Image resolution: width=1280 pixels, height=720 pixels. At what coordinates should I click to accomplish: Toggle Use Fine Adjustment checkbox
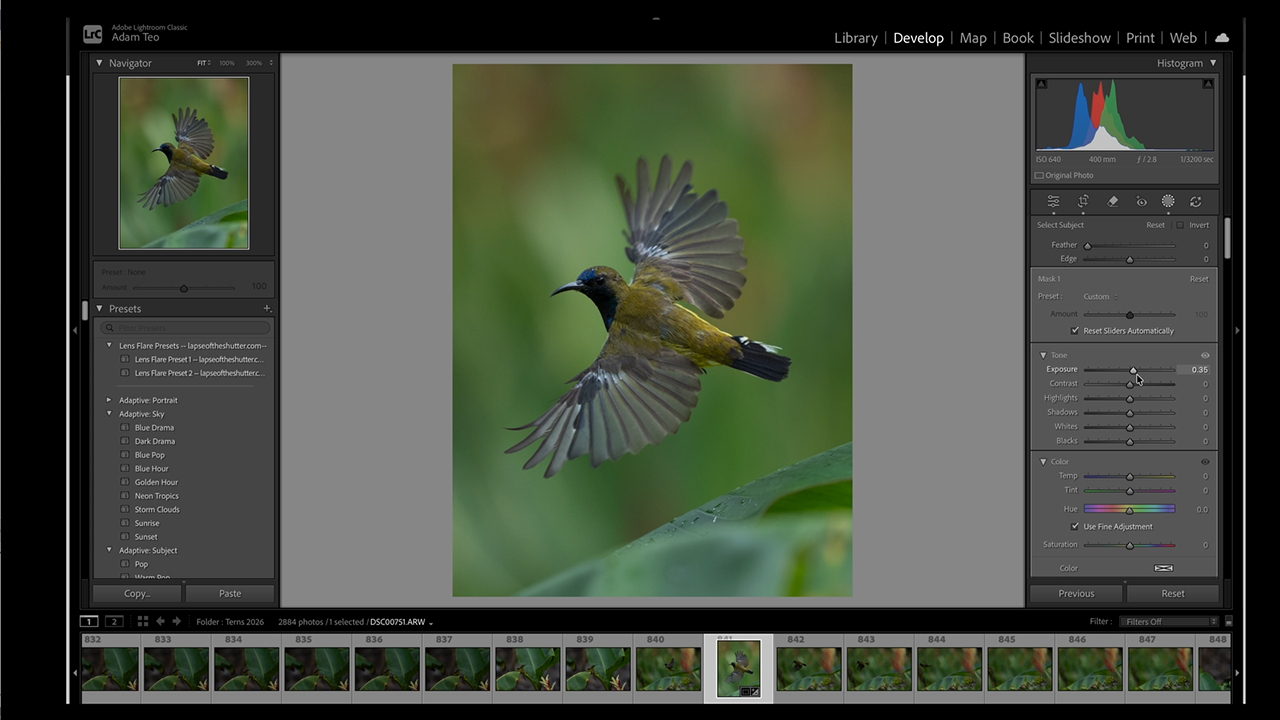pos(1075,526)
